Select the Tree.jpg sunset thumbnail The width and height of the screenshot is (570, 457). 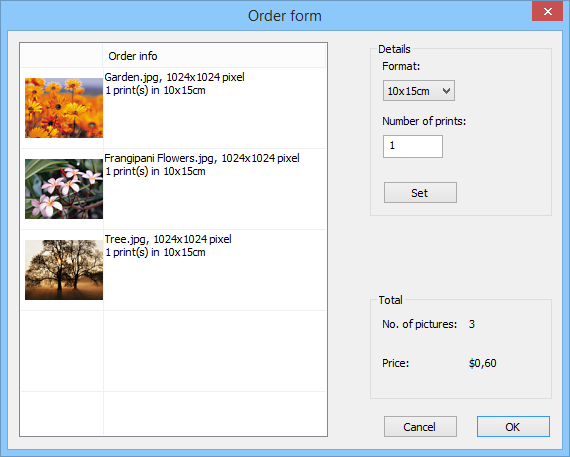[x=64, y=270]
